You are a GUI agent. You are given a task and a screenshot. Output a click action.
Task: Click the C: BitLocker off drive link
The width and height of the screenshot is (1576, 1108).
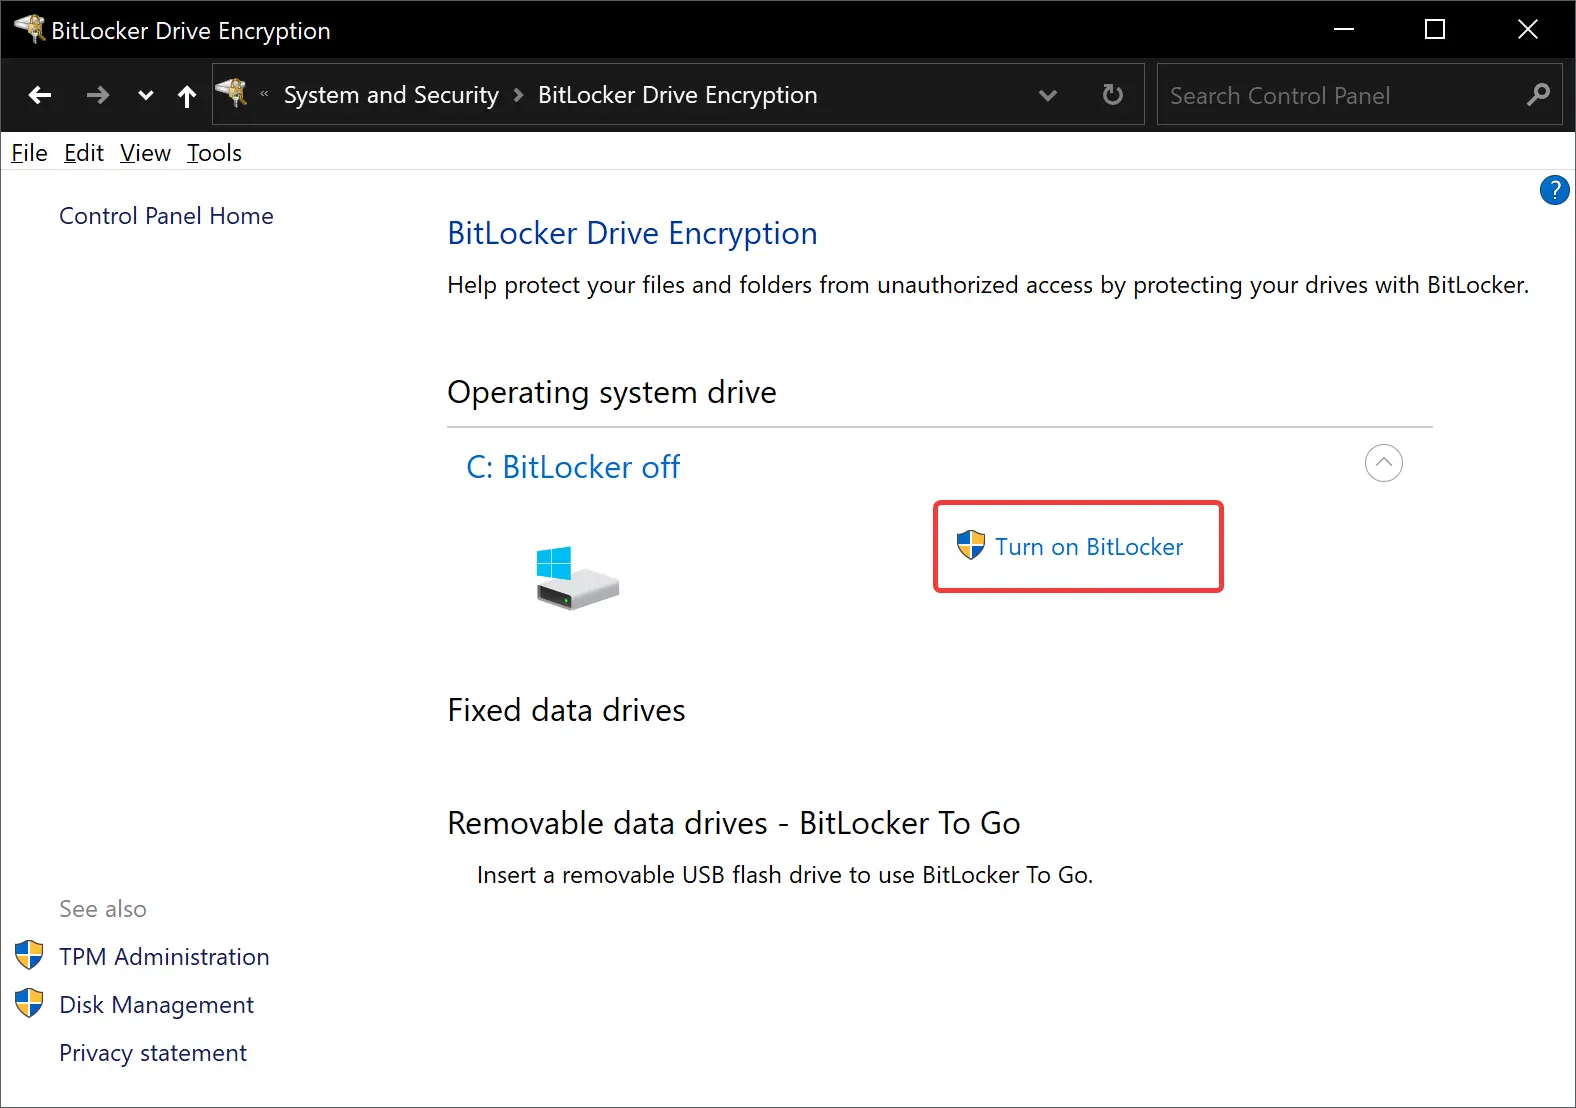click(x=573, y=467)
